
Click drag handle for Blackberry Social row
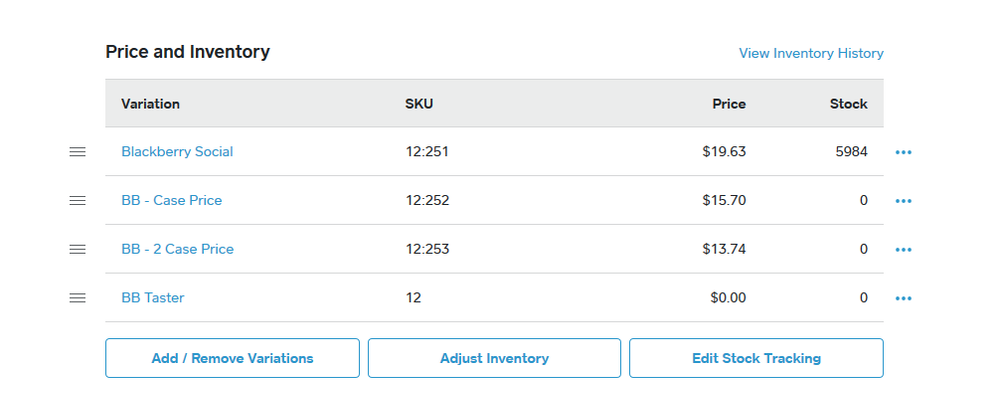point(77,152)
